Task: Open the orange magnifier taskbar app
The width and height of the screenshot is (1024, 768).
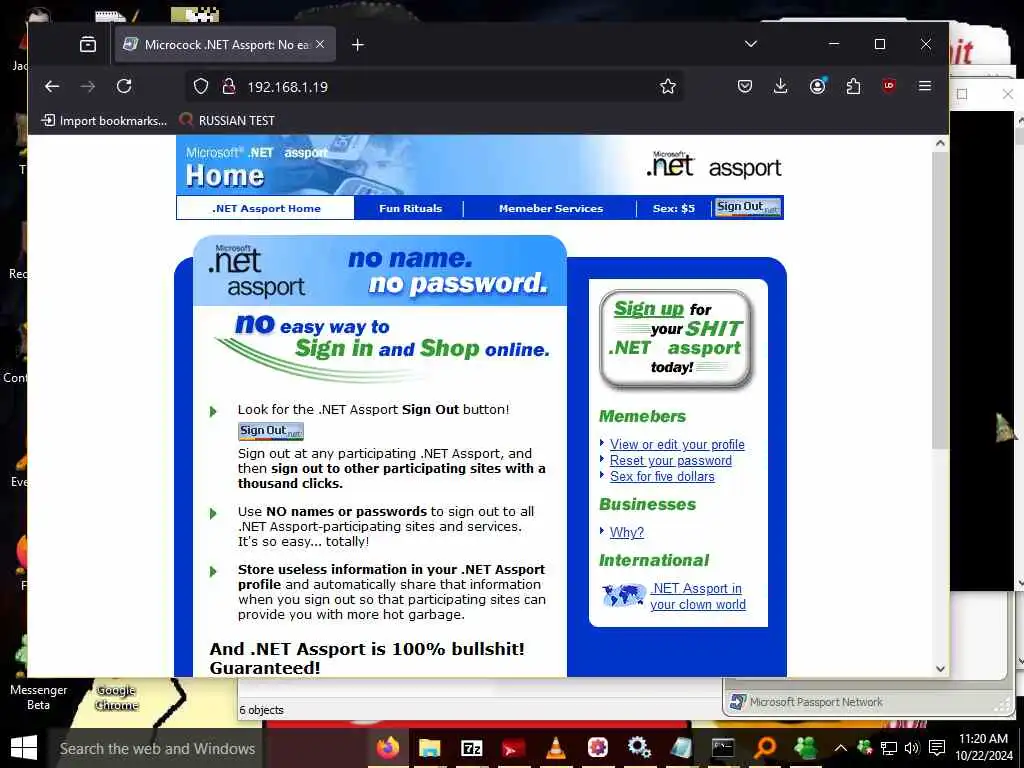Action: coord(765,748)
